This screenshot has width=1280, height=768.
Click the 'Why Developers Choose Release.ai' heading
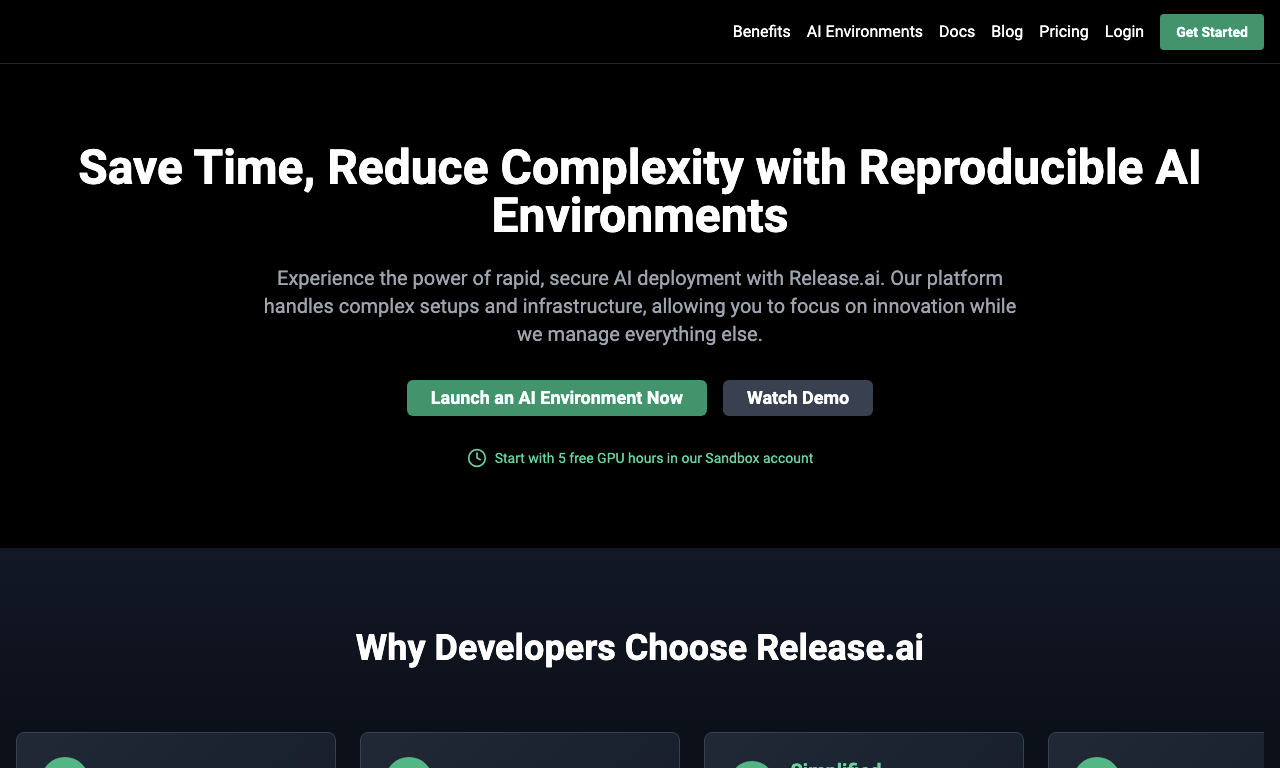coord(640,648)
